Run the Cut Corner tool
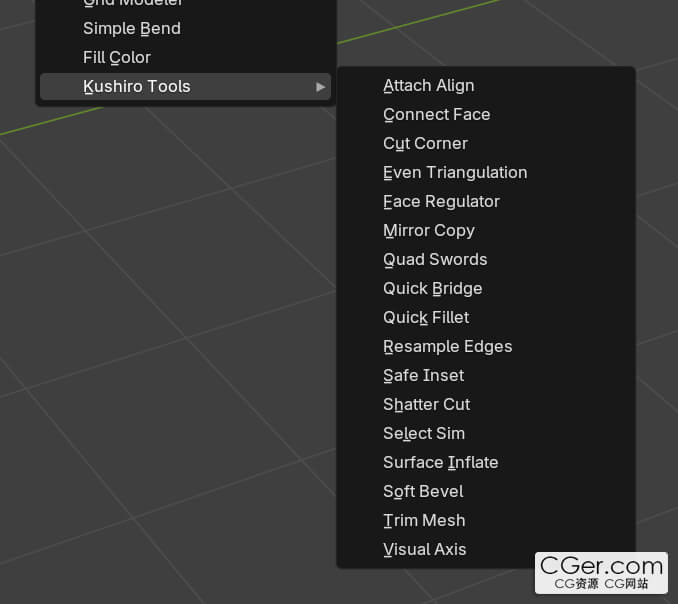The height and width of the screenshot is (604, 678). [x=486, y=144]
